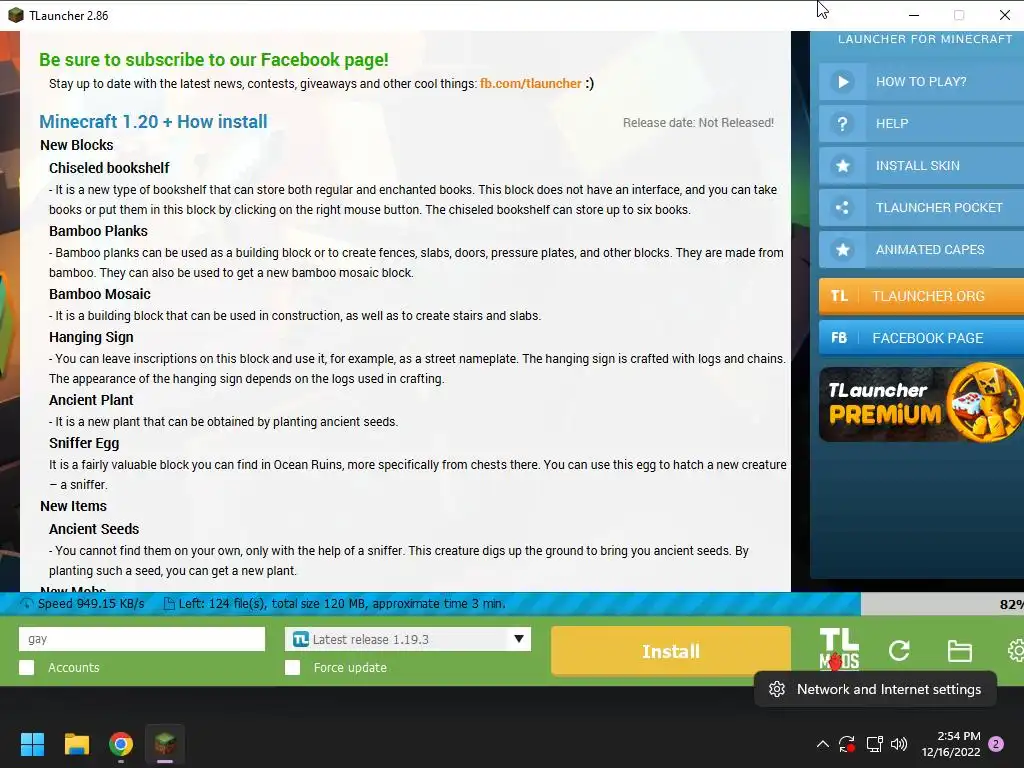Open TLAUNCHER POCKET menu item
The image size is (1024, 768).
click(x=921, y=208)
